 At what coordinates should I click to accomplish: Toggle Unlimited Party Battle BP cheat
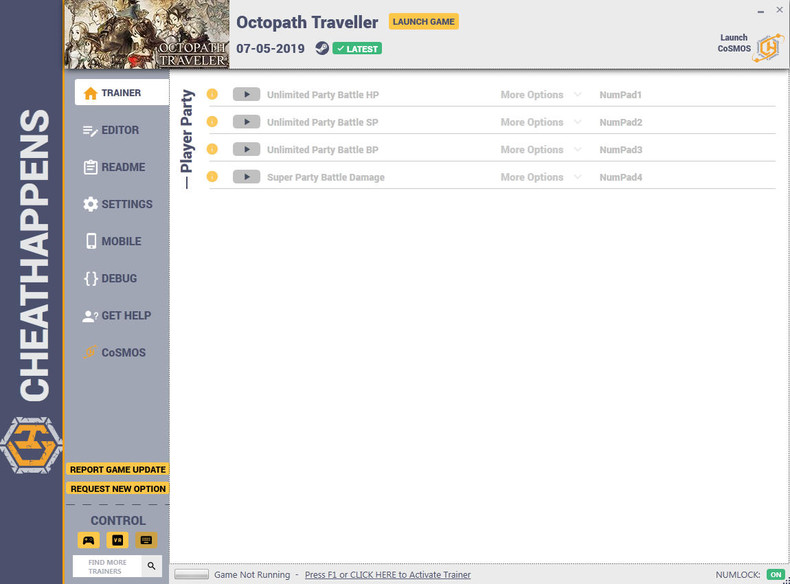246,149
